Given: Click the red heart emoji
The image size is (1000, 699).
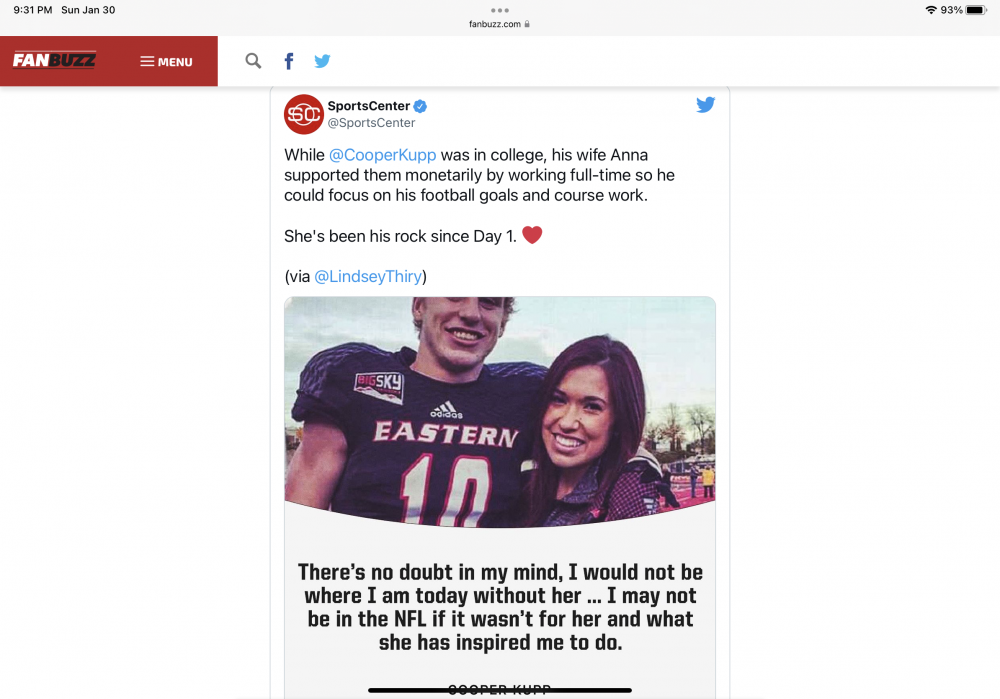Looking at the screenshot, I should [532, 235].
